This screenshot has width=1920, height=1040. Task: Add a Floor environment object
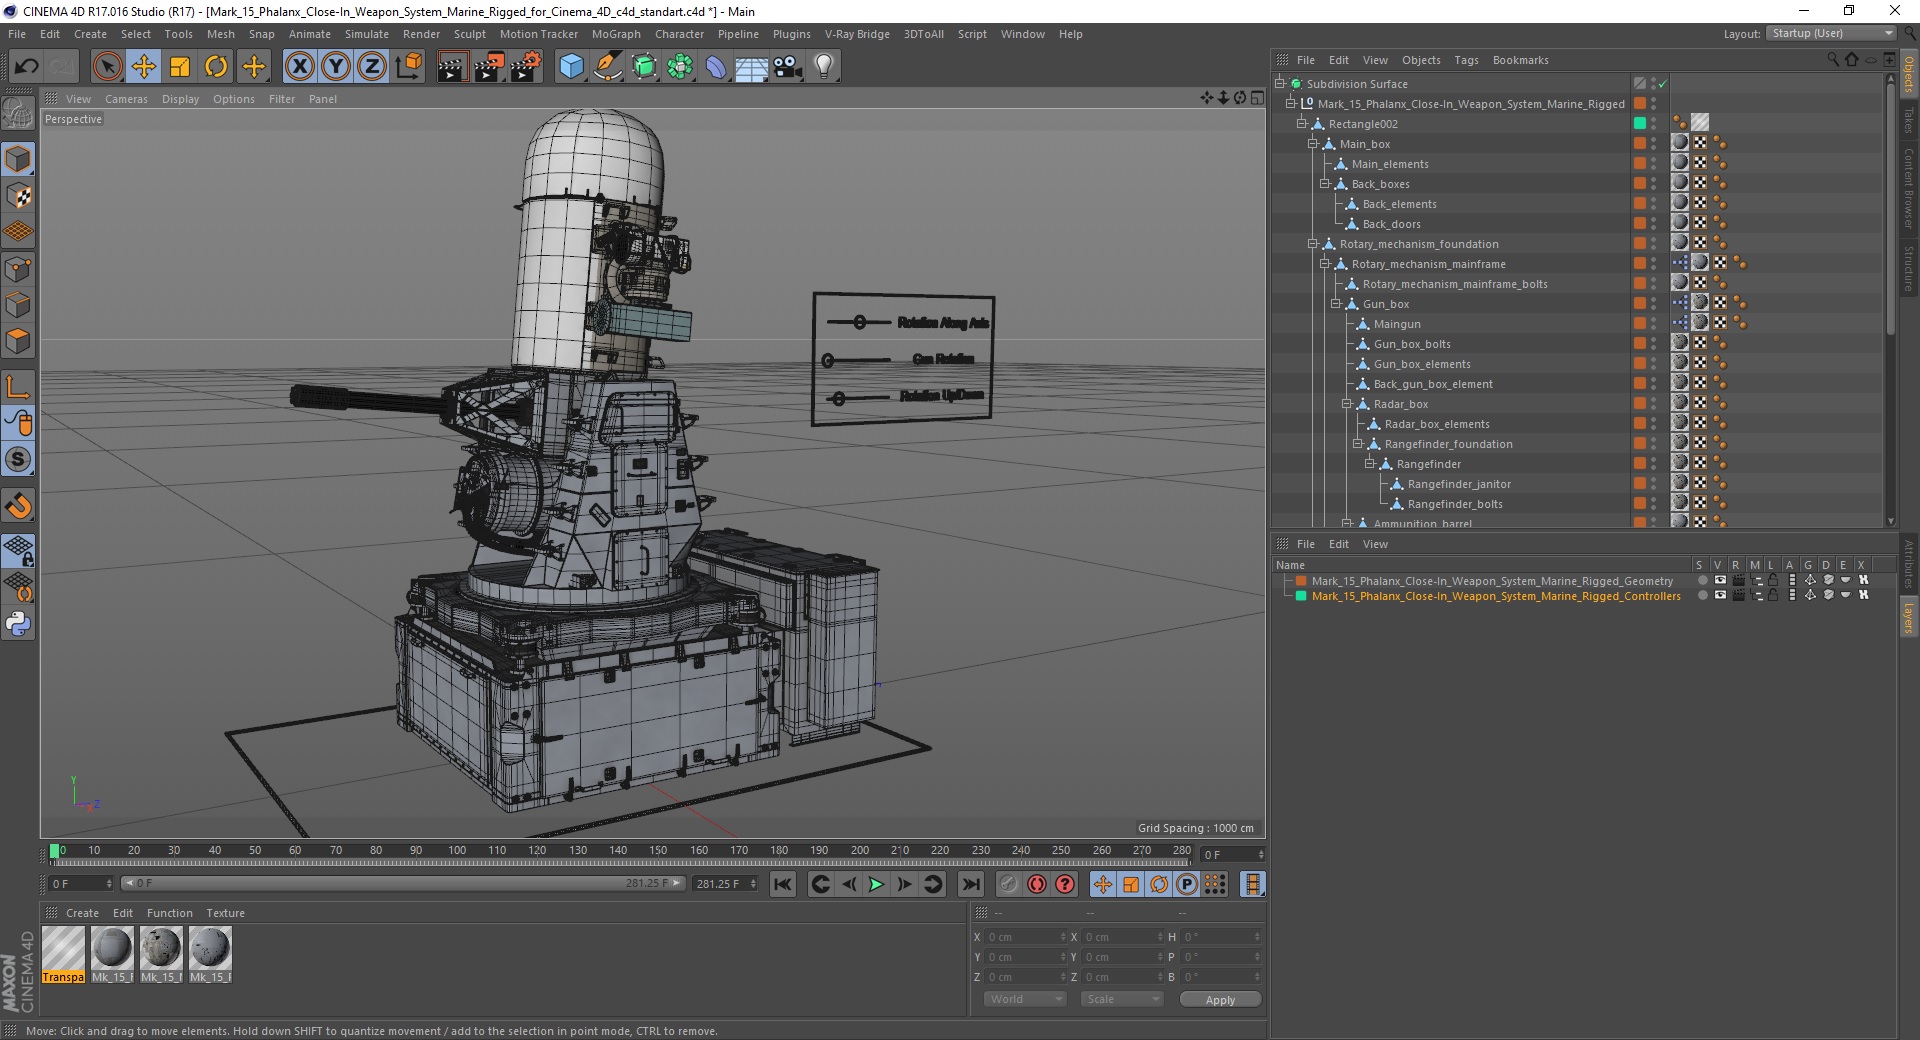point(752,67)
